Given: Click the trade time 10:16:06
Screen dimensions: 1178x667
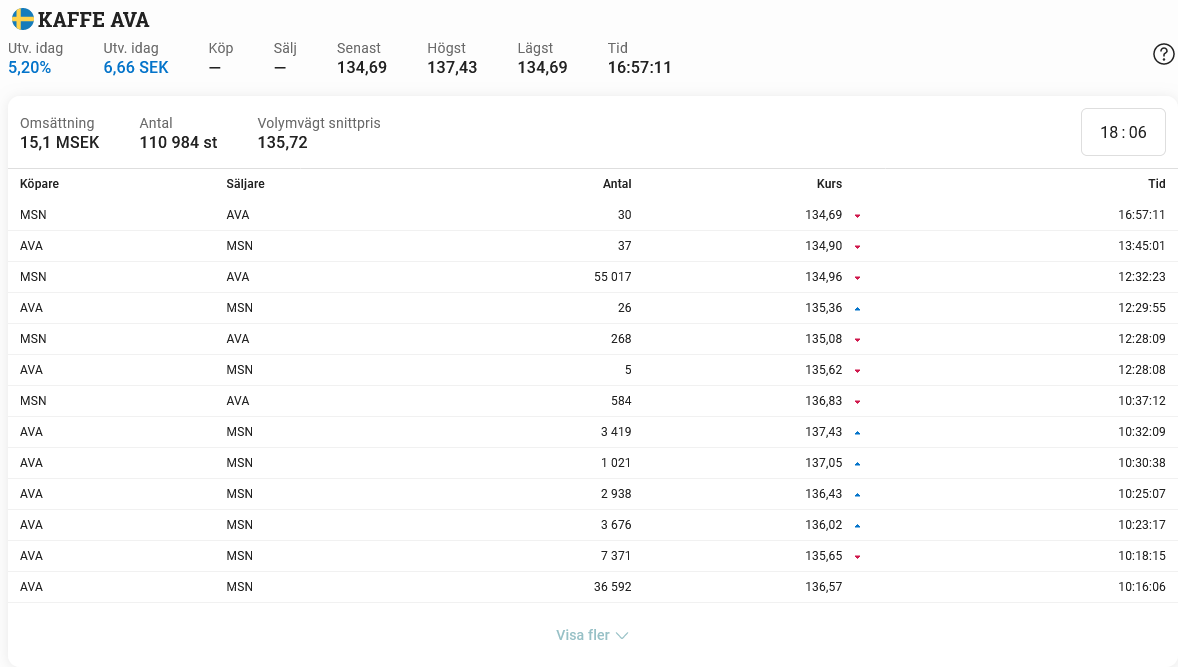Looking at the screenshot, I should pos(1142,587).
